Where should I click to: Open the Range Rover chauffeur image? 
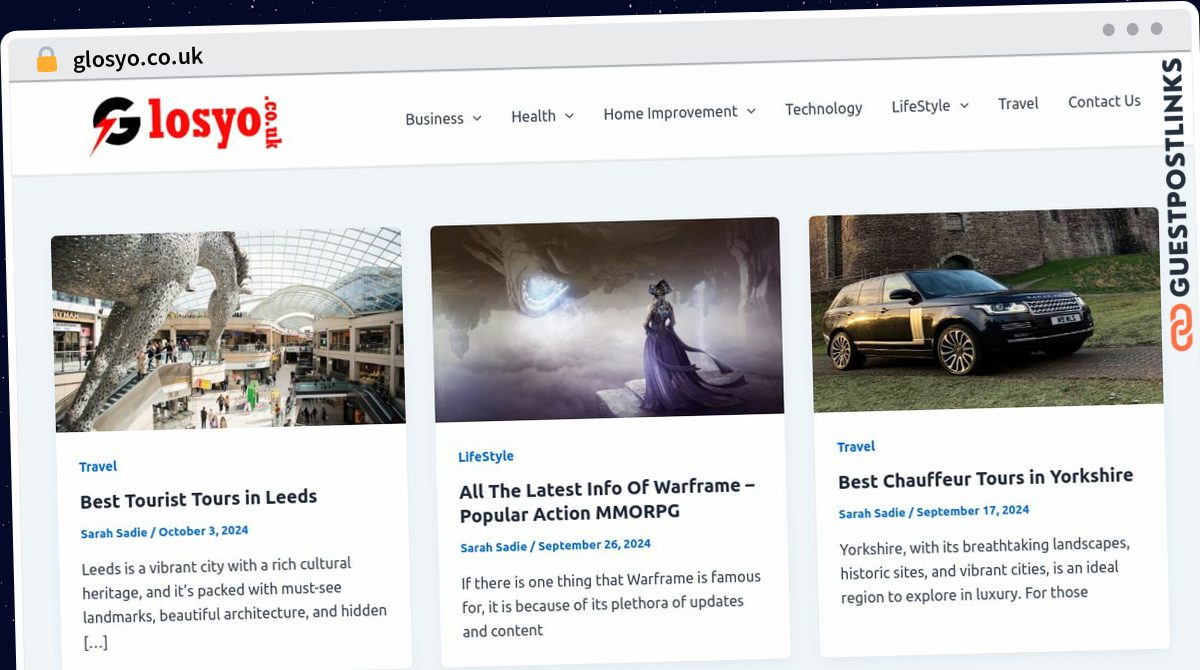click(x=986, y=309)
